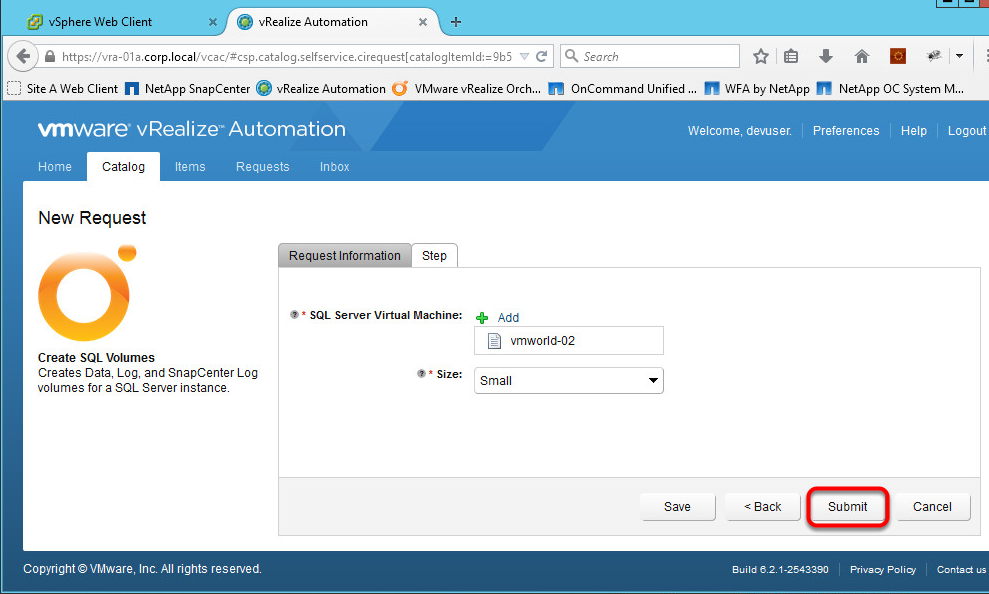The height and width of the screenshot is (594, 989).
Task: Open the WFA by NetApp bookmark
Action: (757, 89)
